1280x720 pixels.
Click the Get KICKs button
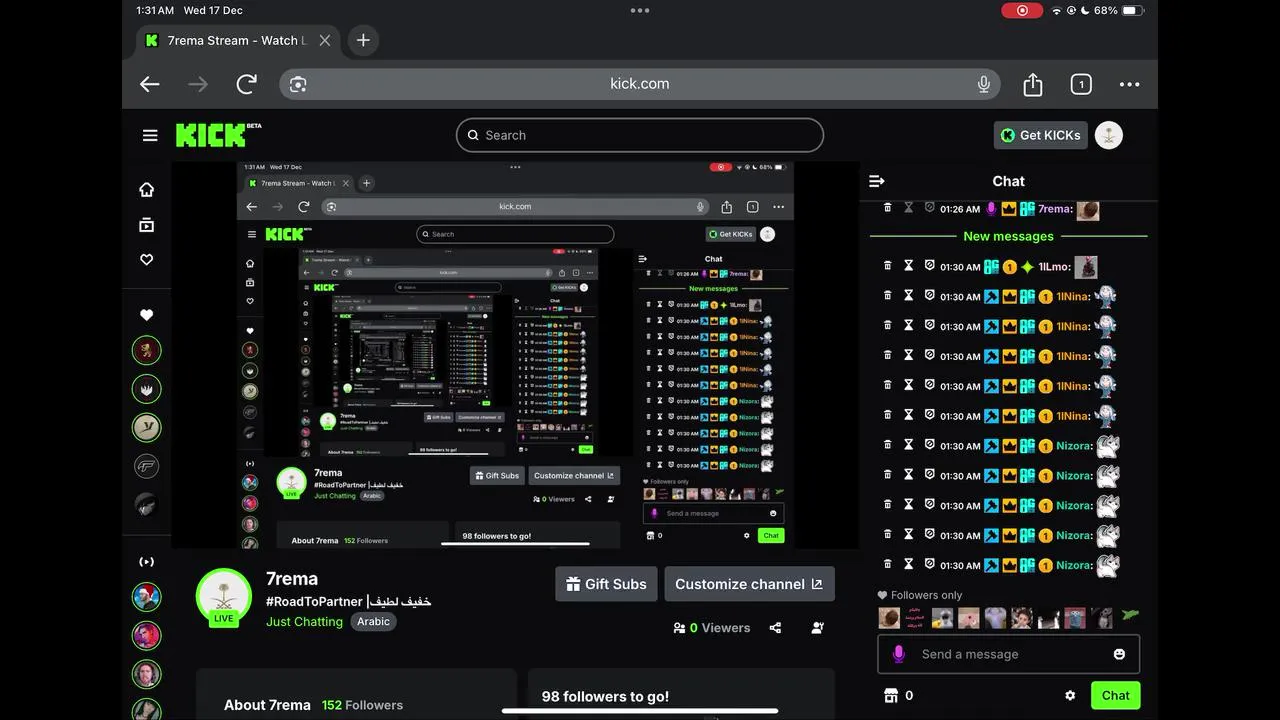1041,135
